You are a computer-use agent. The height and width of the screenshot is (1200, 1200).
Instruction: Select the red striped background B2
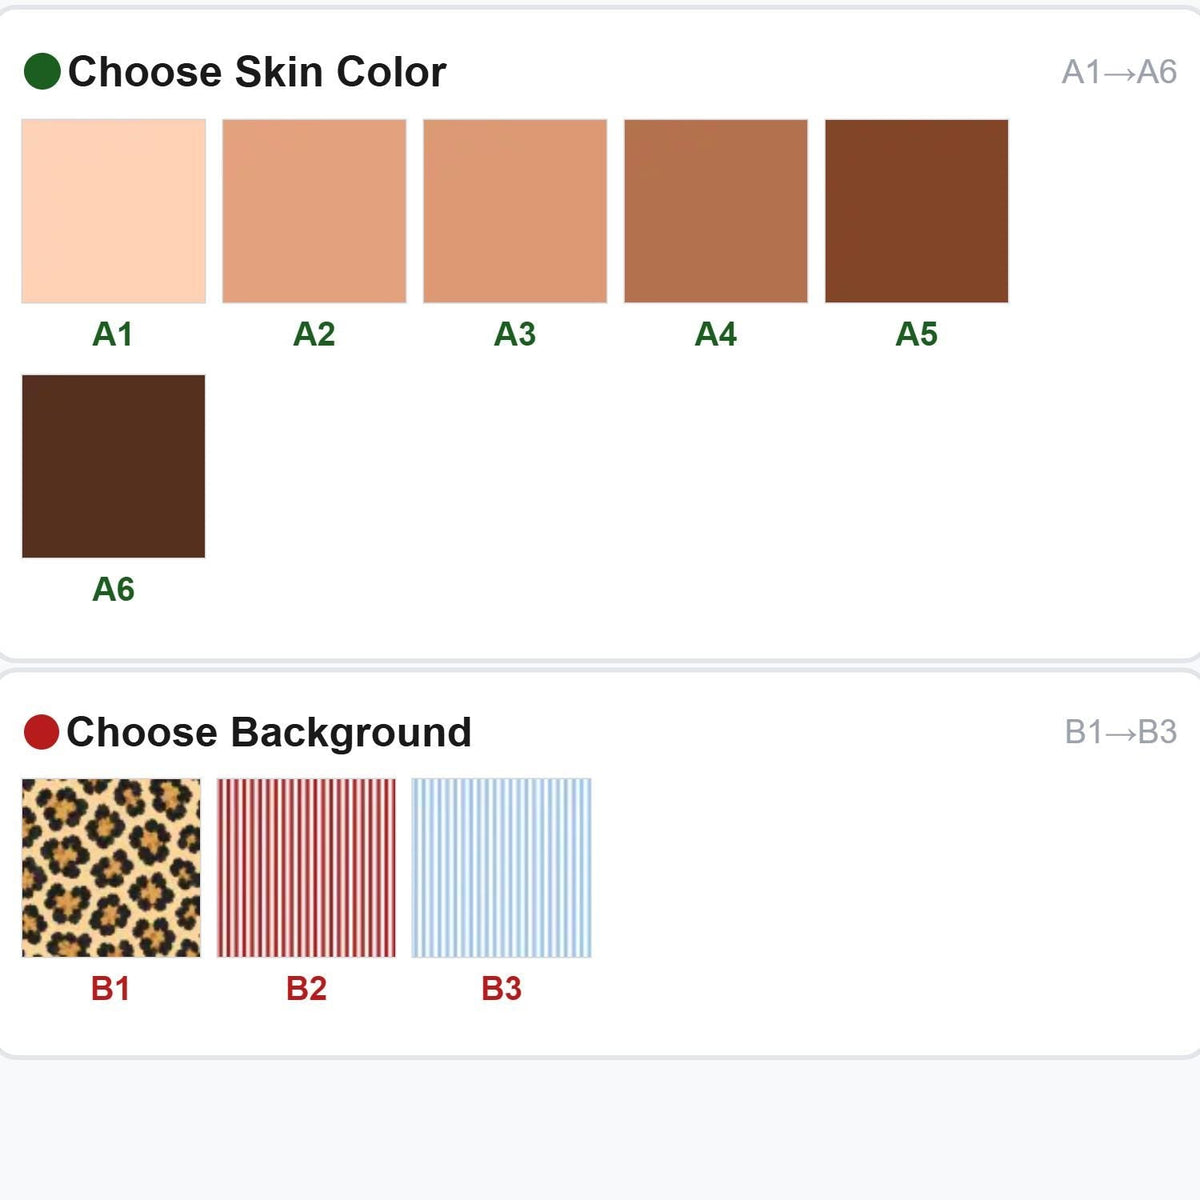(x=306, y=868)
